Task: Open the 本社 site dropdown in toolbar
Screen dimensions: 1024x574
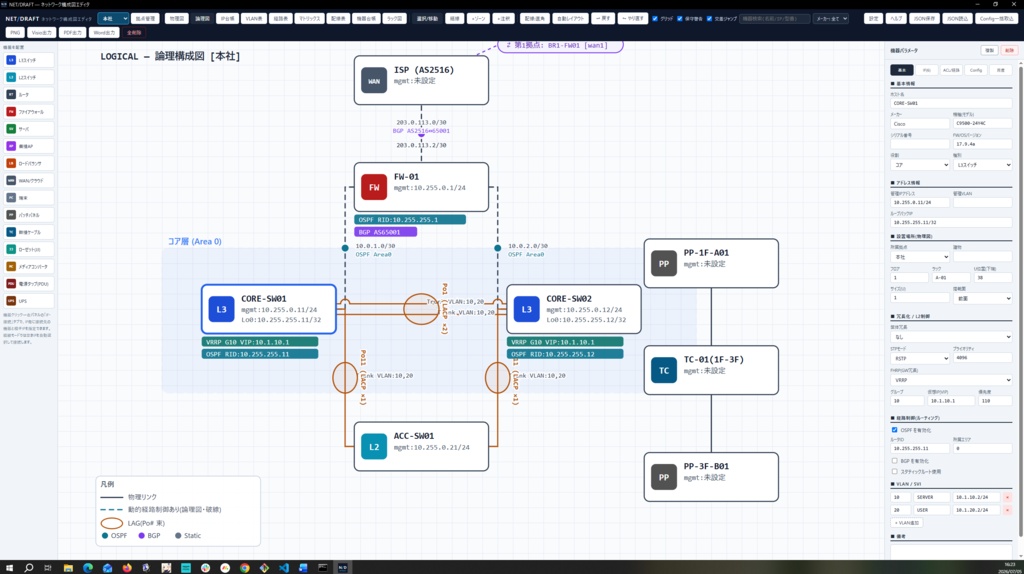Action: pyautogui.click(x=113, y=18)
